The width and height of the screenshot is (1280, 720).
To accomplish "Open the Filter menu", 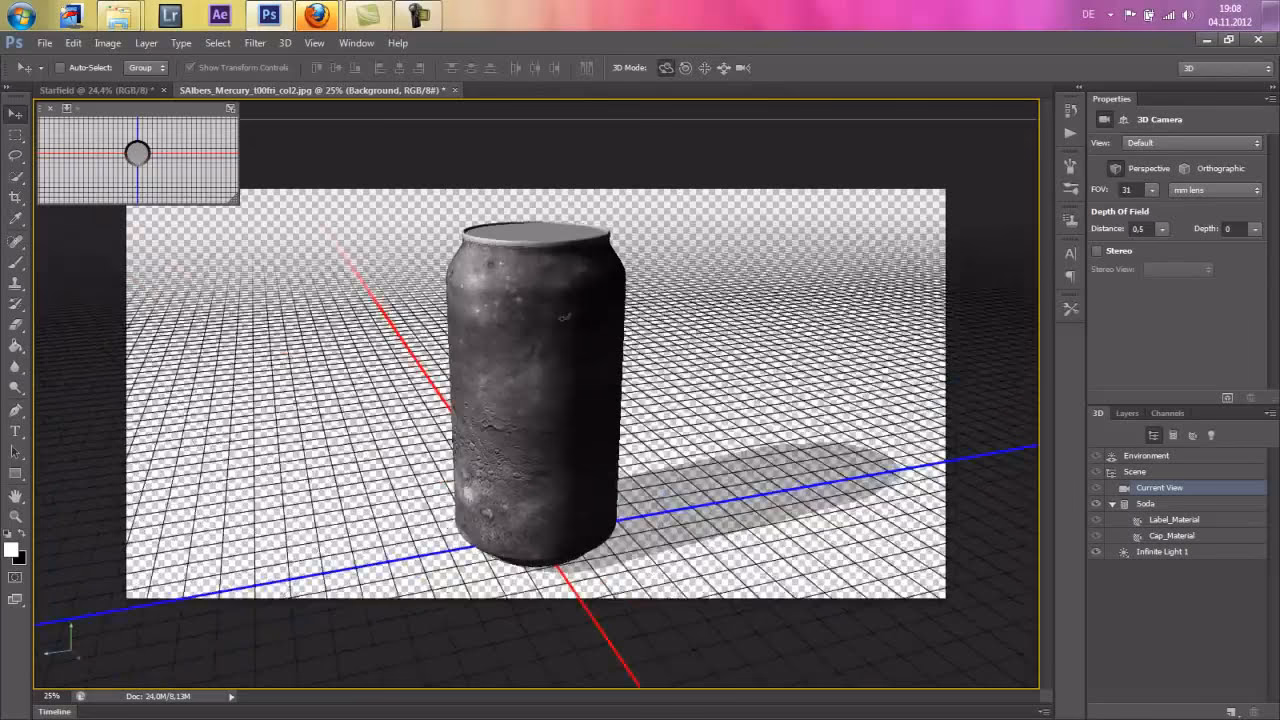I will [255, 43].
